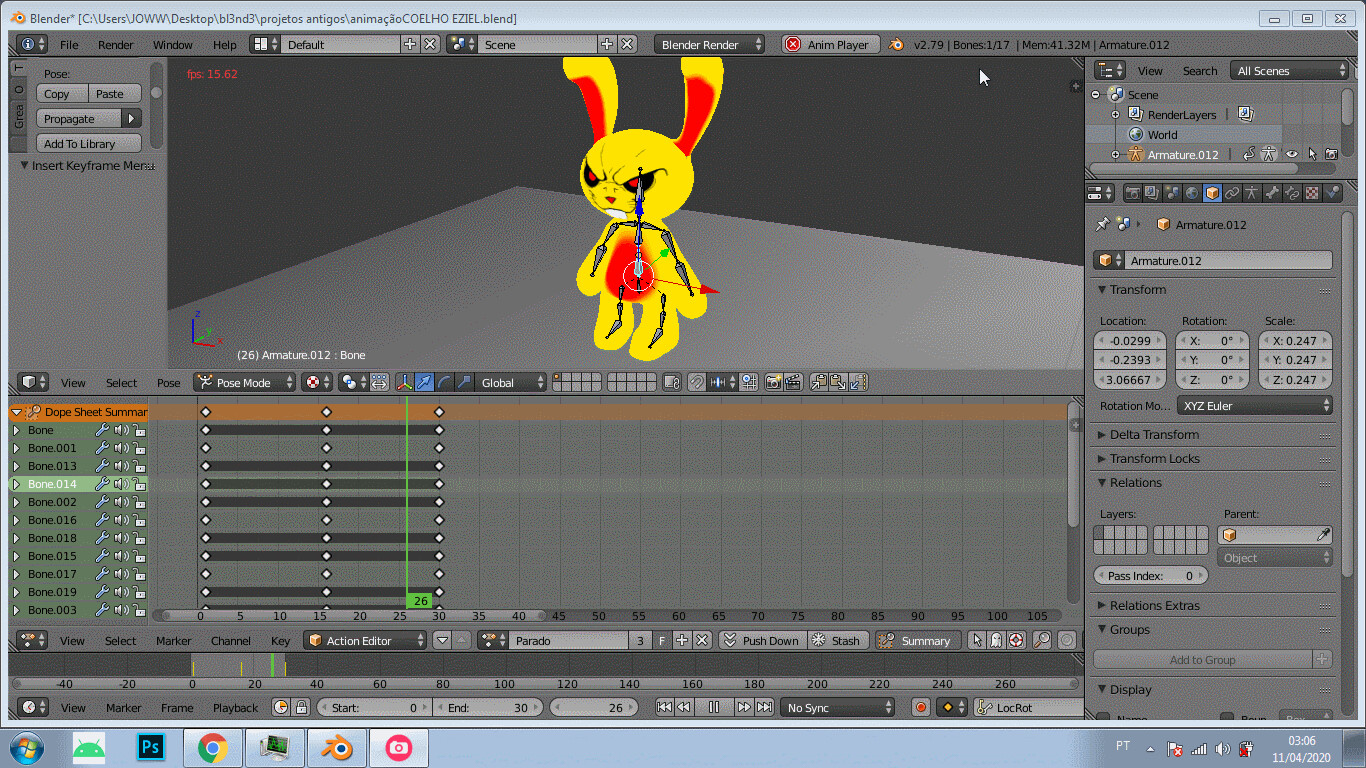Viewport: 1366px width, 768px height.
Task: Click the auto keyframe record button
Action: coord(921,707)
